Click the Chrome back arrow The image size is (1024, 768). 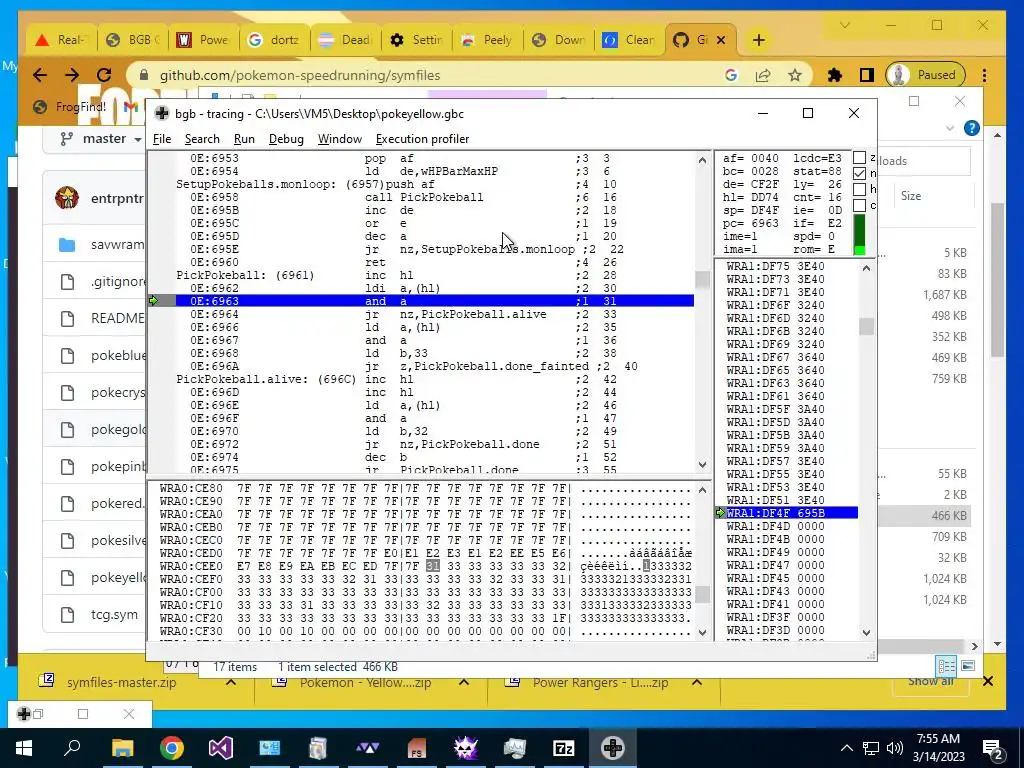point(40,75)
